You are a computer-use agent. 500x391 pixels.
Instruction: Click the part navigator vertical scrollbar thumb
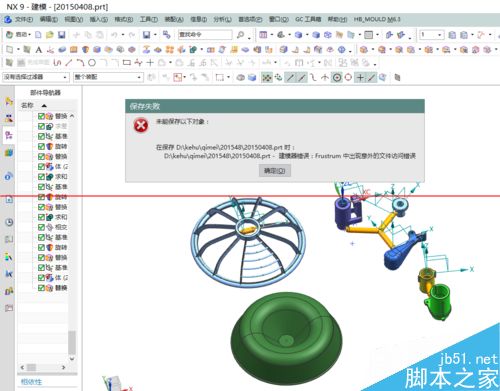coord(72,342)
